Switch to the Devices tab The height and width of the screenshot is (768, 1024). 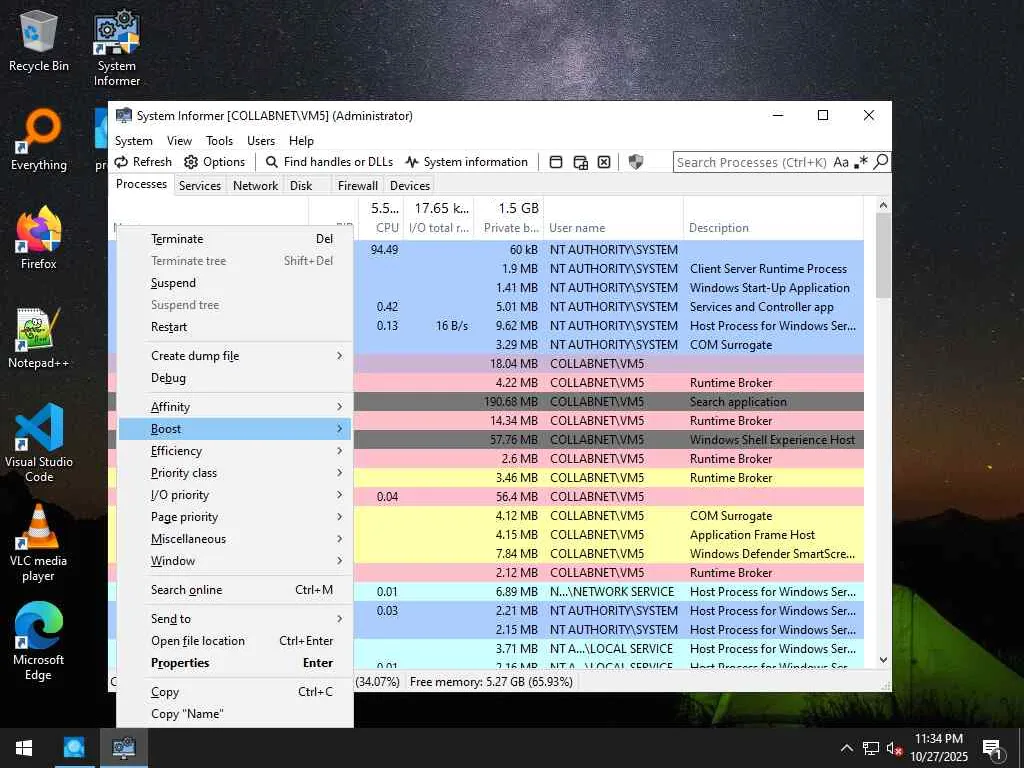[x=410, y=185]
